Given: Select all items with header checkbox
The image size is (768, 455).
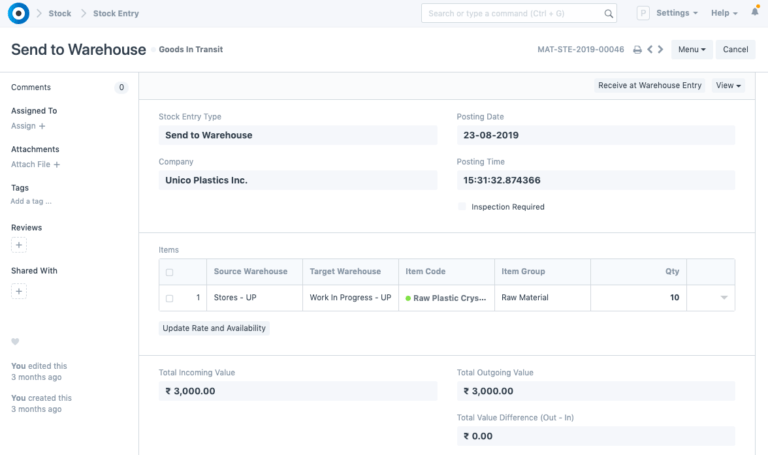Looking at the screenshot, I should pyautogui.click(x=169, y=272).
